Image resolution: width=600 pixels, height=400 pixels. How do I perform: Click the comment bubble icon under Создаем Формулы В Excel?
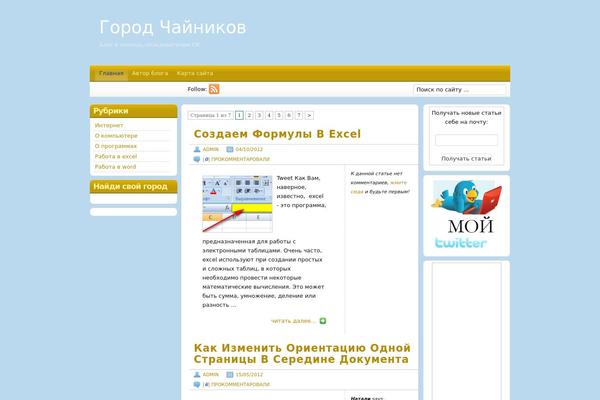tap(197, 159)
